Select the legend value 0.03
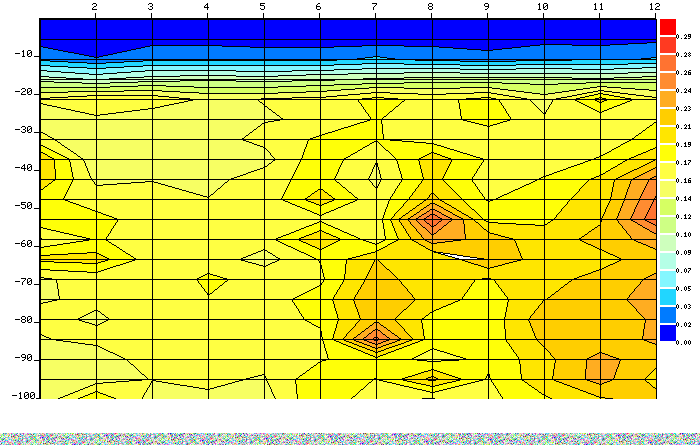Screen dimensions: 700x445 click(683, 307)
